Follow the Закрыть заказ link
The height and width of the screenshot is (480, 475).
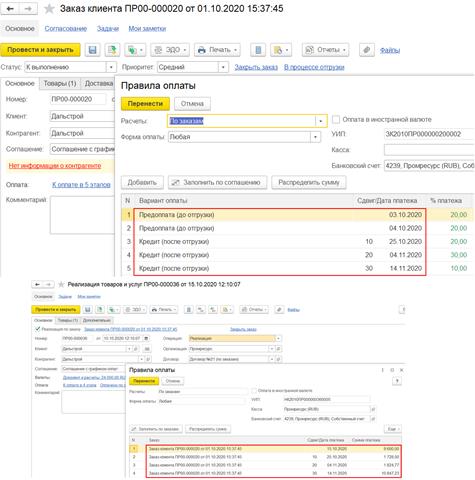point(256,67)
